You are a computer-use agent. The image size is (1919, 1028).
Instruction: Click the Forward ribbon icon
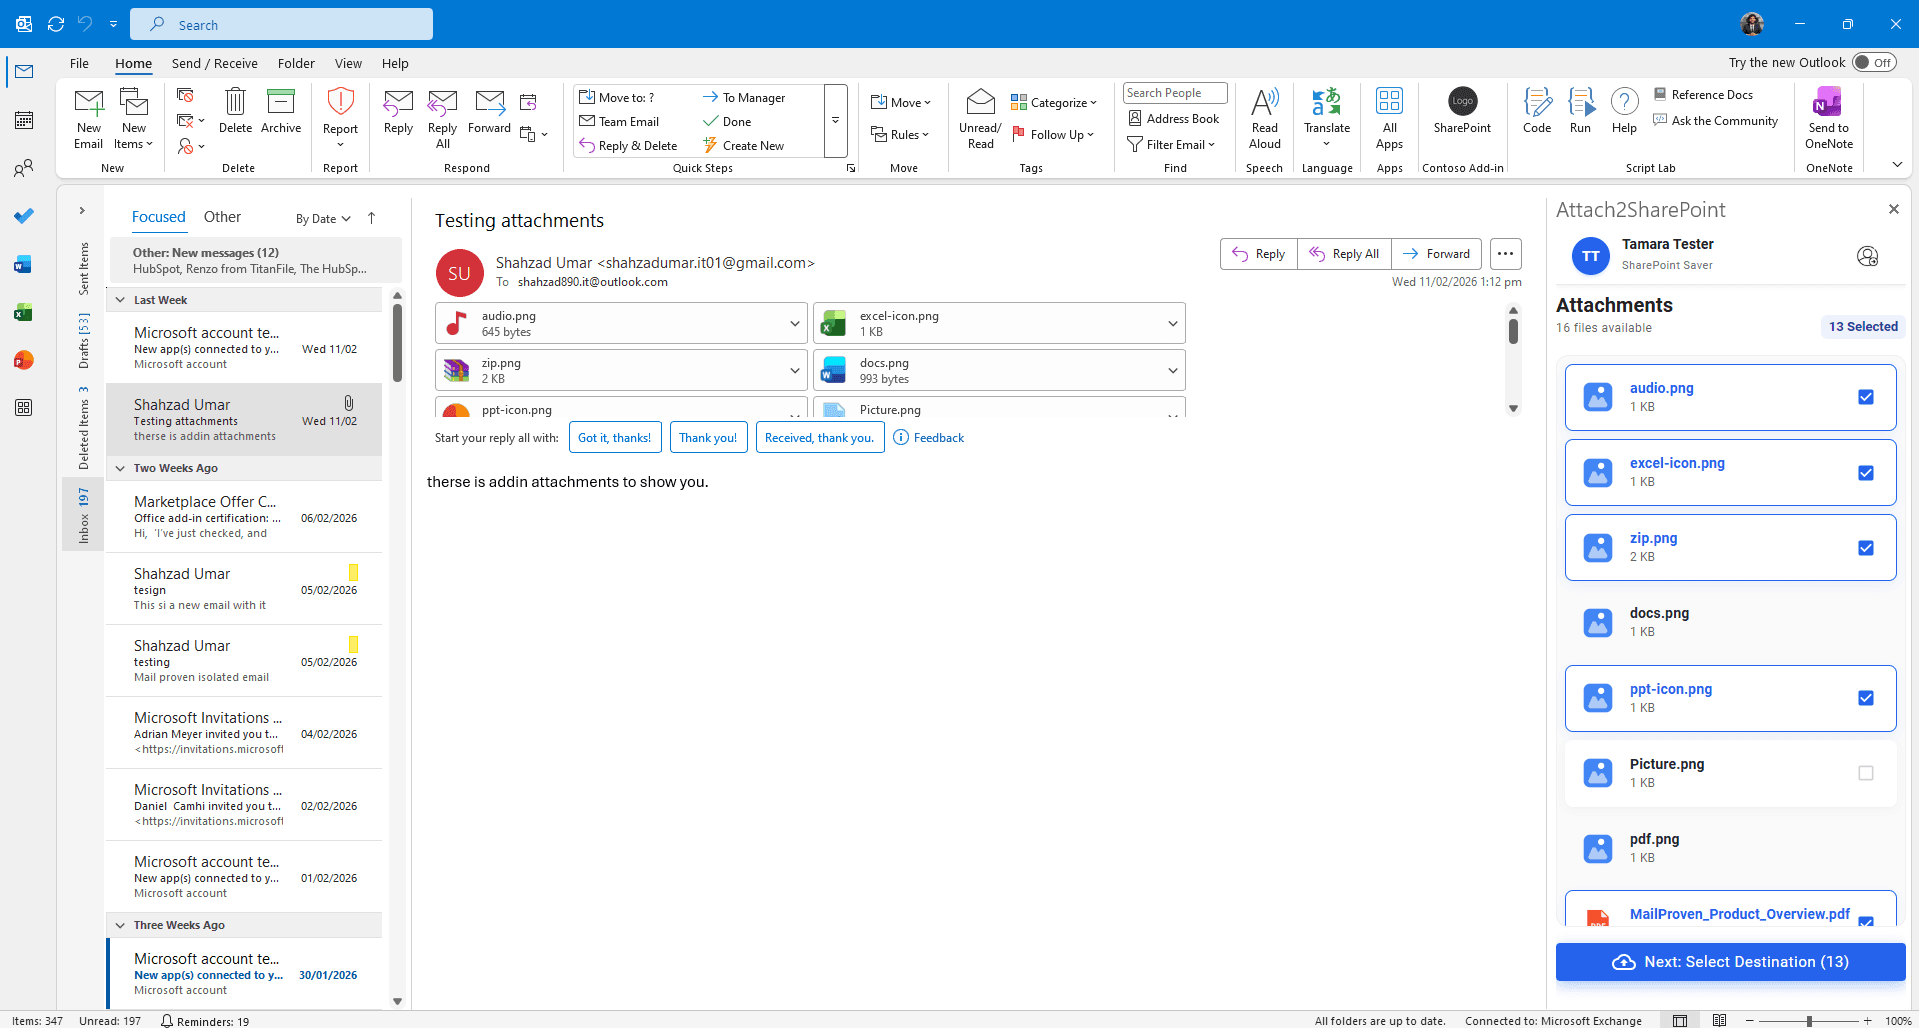pos(489,102)
